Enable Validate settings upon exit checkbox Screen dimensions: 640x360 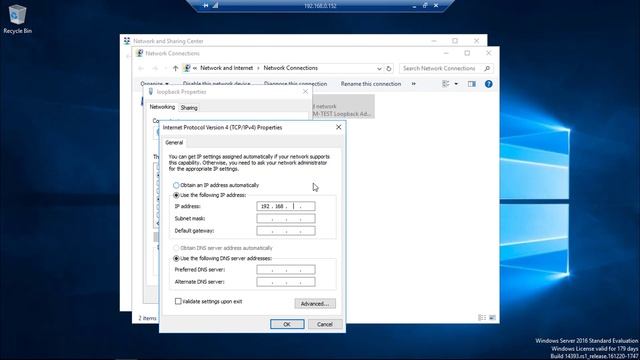(x=178, y=301)
